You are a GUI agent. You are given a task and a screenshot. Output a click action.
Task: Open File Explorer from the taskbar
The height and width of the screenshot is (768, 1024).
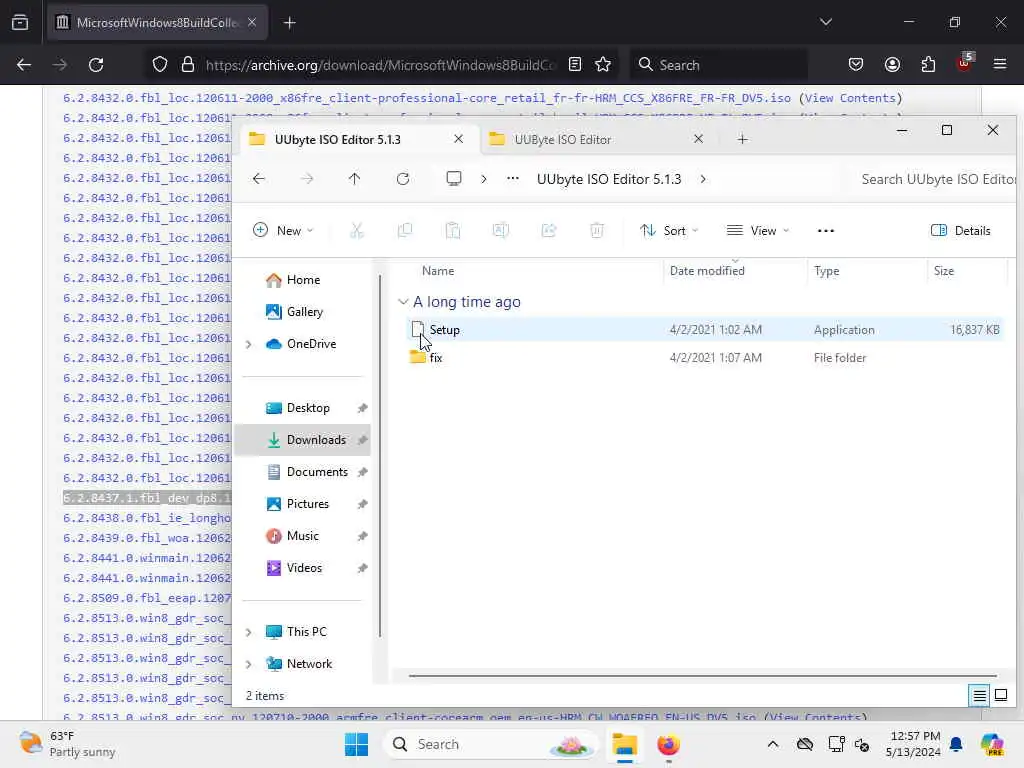(x=624, y=744)
